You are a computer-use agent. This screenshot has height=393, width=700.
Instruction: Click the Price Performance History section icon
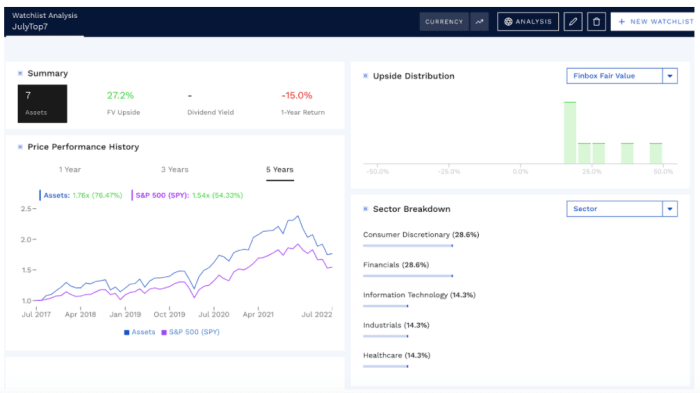20,147
